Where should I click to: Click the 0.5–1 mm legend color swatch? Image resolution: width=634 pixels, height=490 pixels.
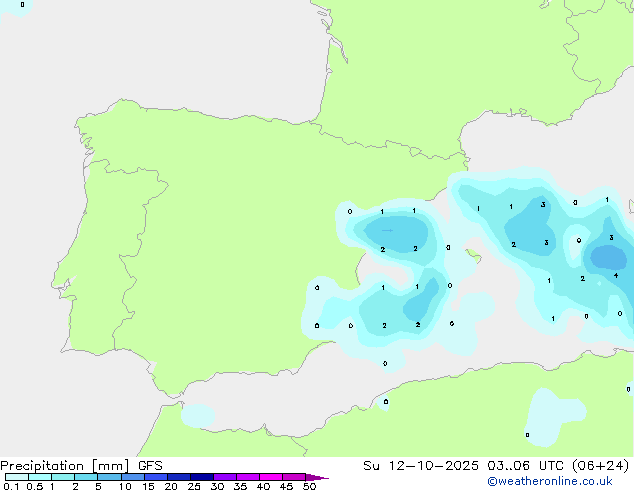click(40, 477)
